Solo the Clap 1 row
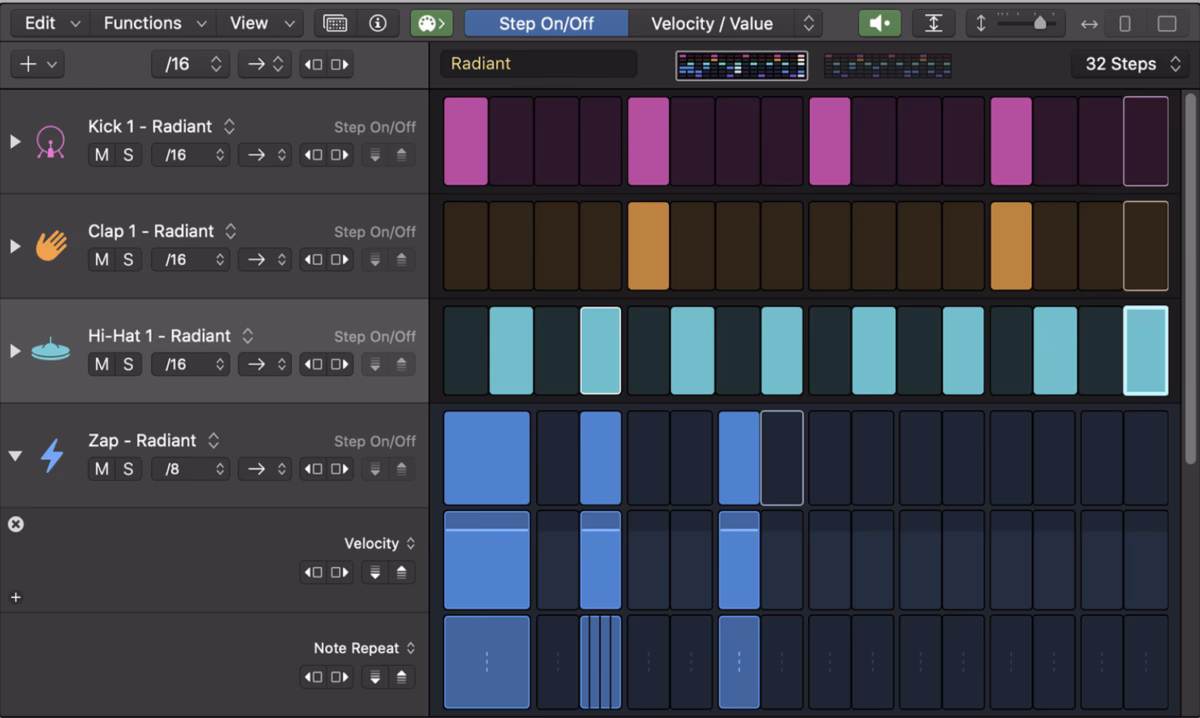1200x718 pixels. [128, 259]
